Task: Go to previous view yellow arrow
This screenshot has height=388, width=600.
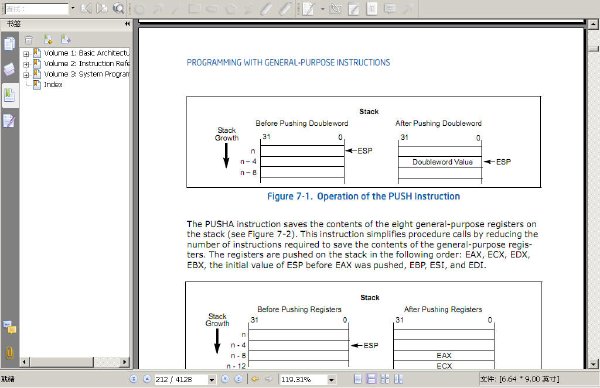Action: point(254,379)
